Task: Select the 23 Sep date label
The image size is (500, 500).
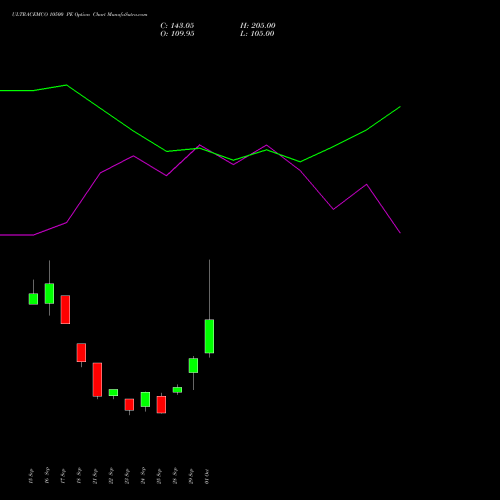Action: (127, 476)
